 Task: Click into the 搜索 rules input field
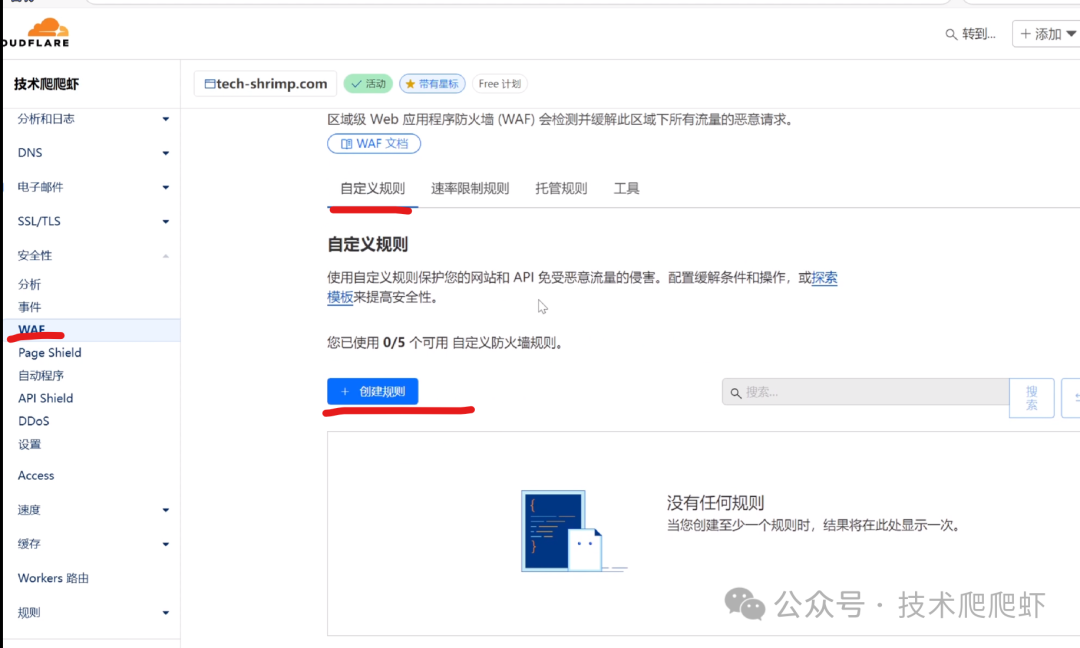click(865, 392)
